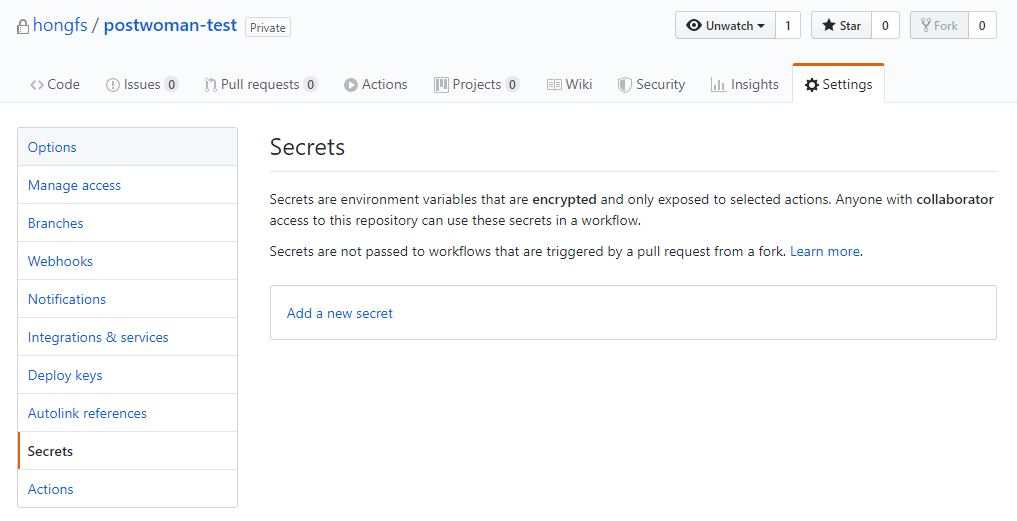Open the Settings tab
Screen dimensions: 1017x521
839,84
